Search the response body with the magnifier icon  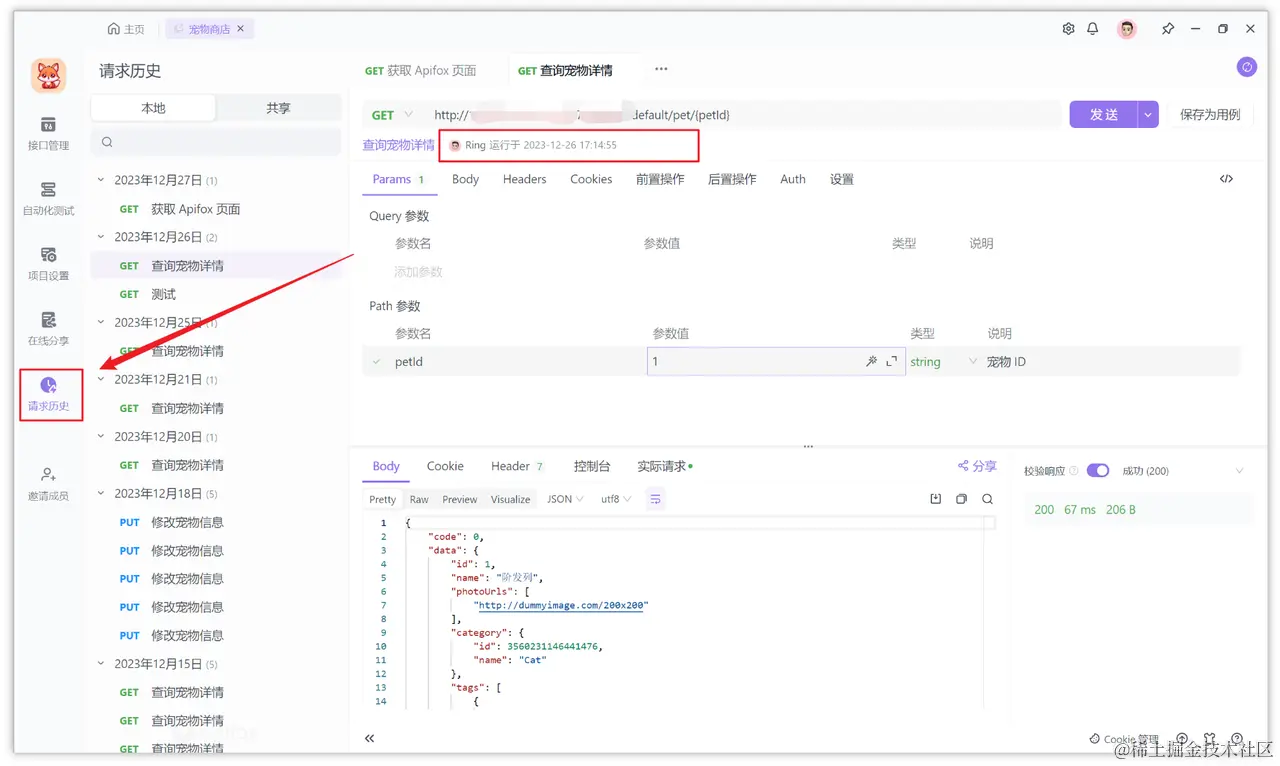tap(987, 498)
